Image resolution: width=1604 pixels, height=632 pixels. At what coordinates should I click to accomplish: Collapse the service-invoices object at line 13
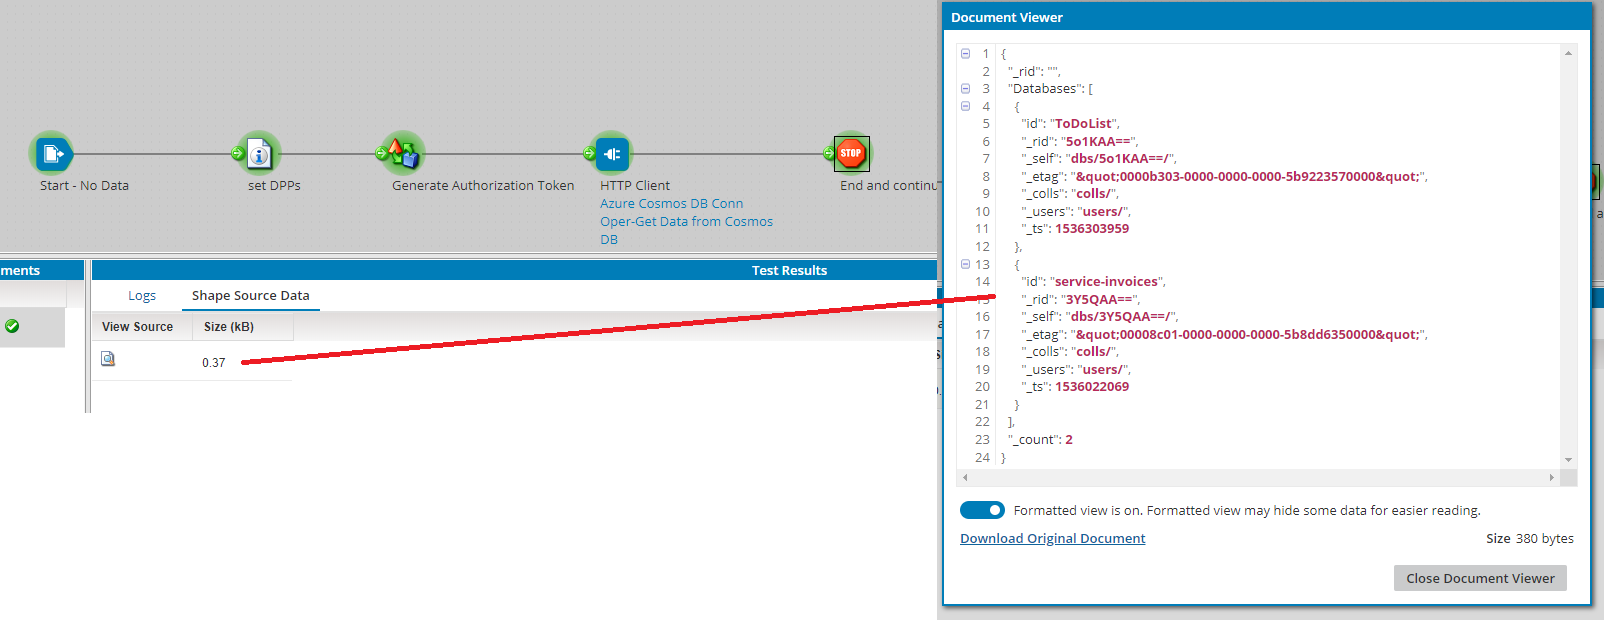[x=965, y=264]
